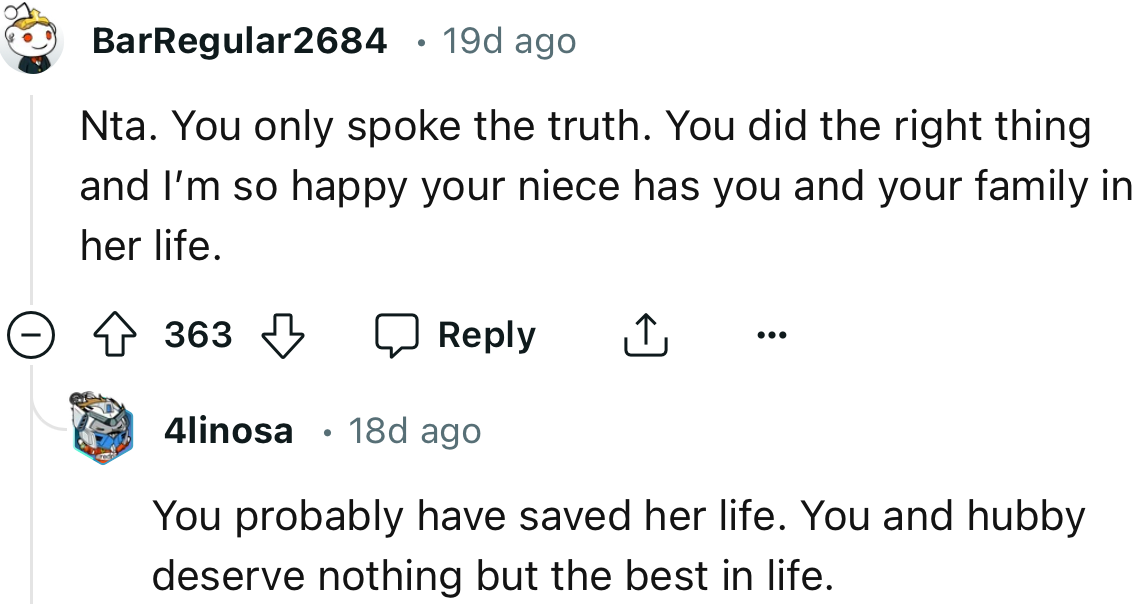
Task: Click the speech bubble reply icon
Action: point(396,336)
